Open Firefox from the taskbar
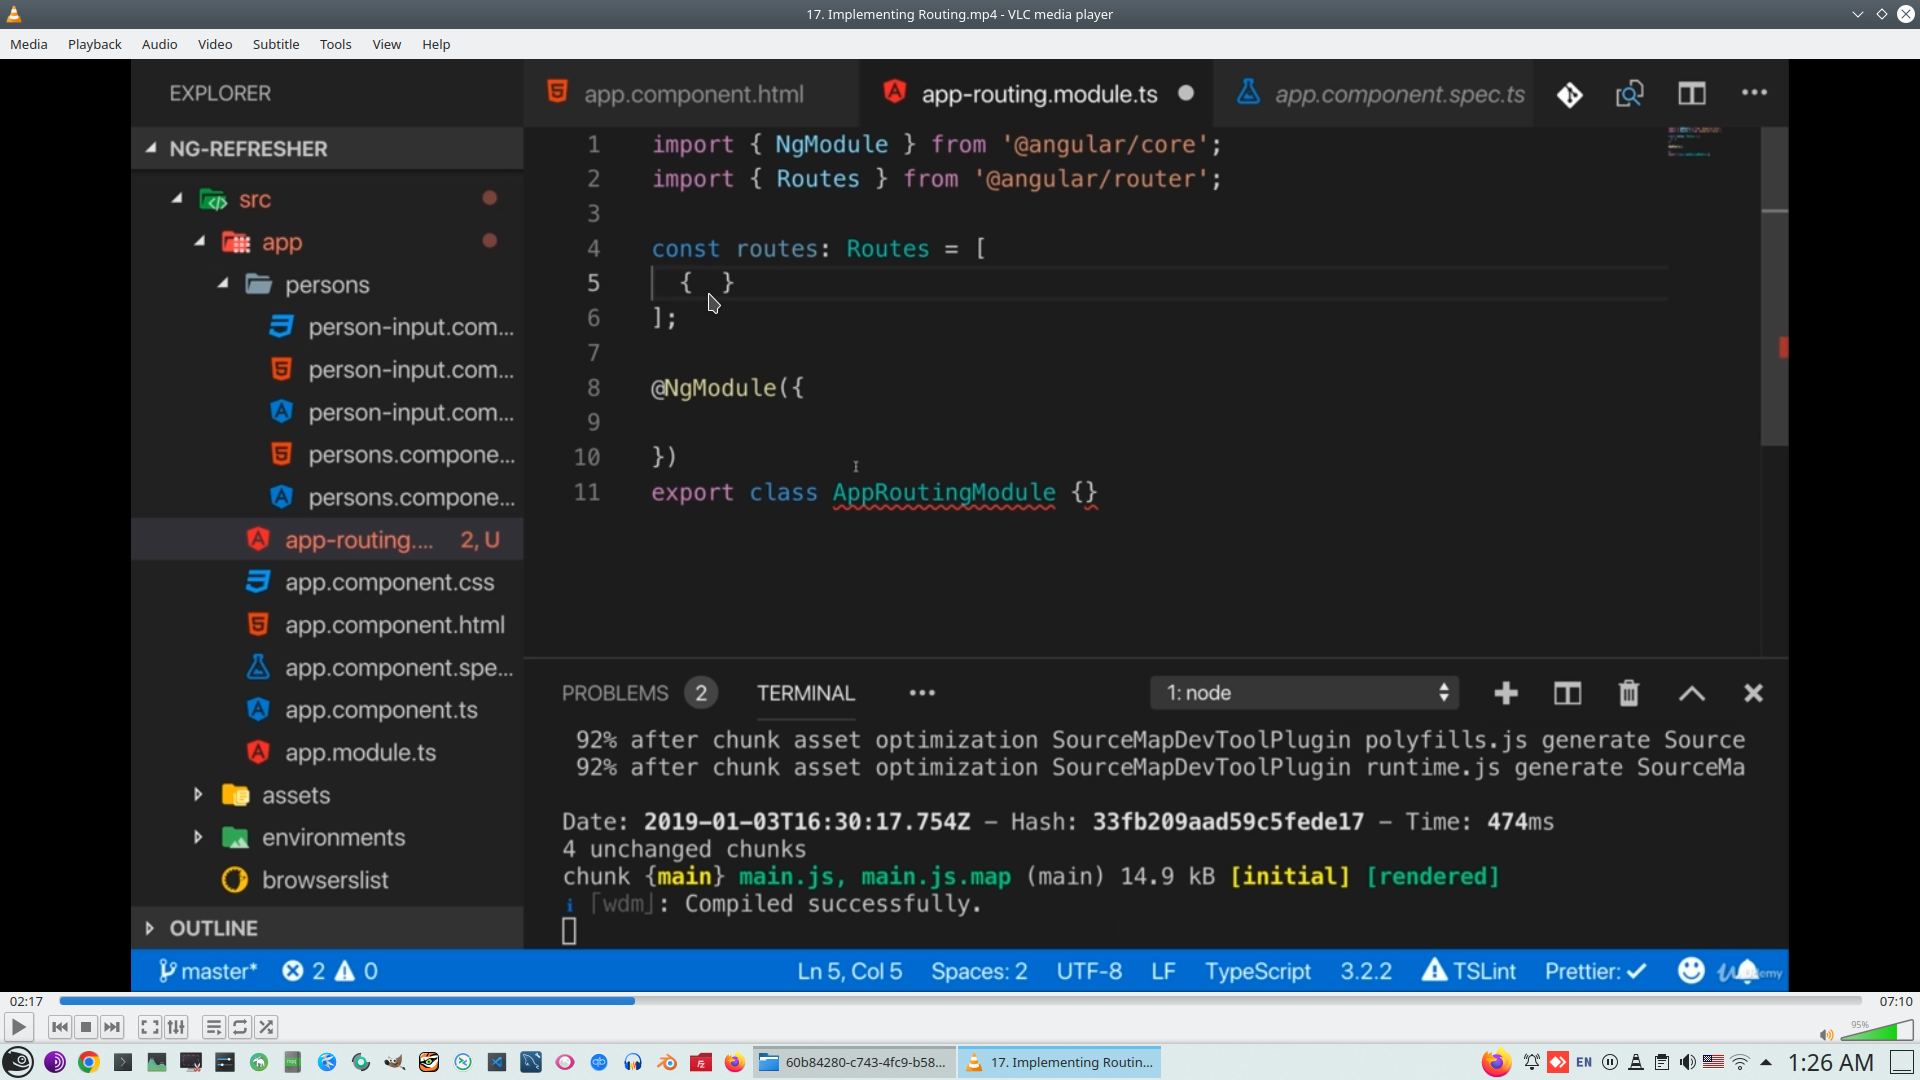 [x=735, y=1062]
